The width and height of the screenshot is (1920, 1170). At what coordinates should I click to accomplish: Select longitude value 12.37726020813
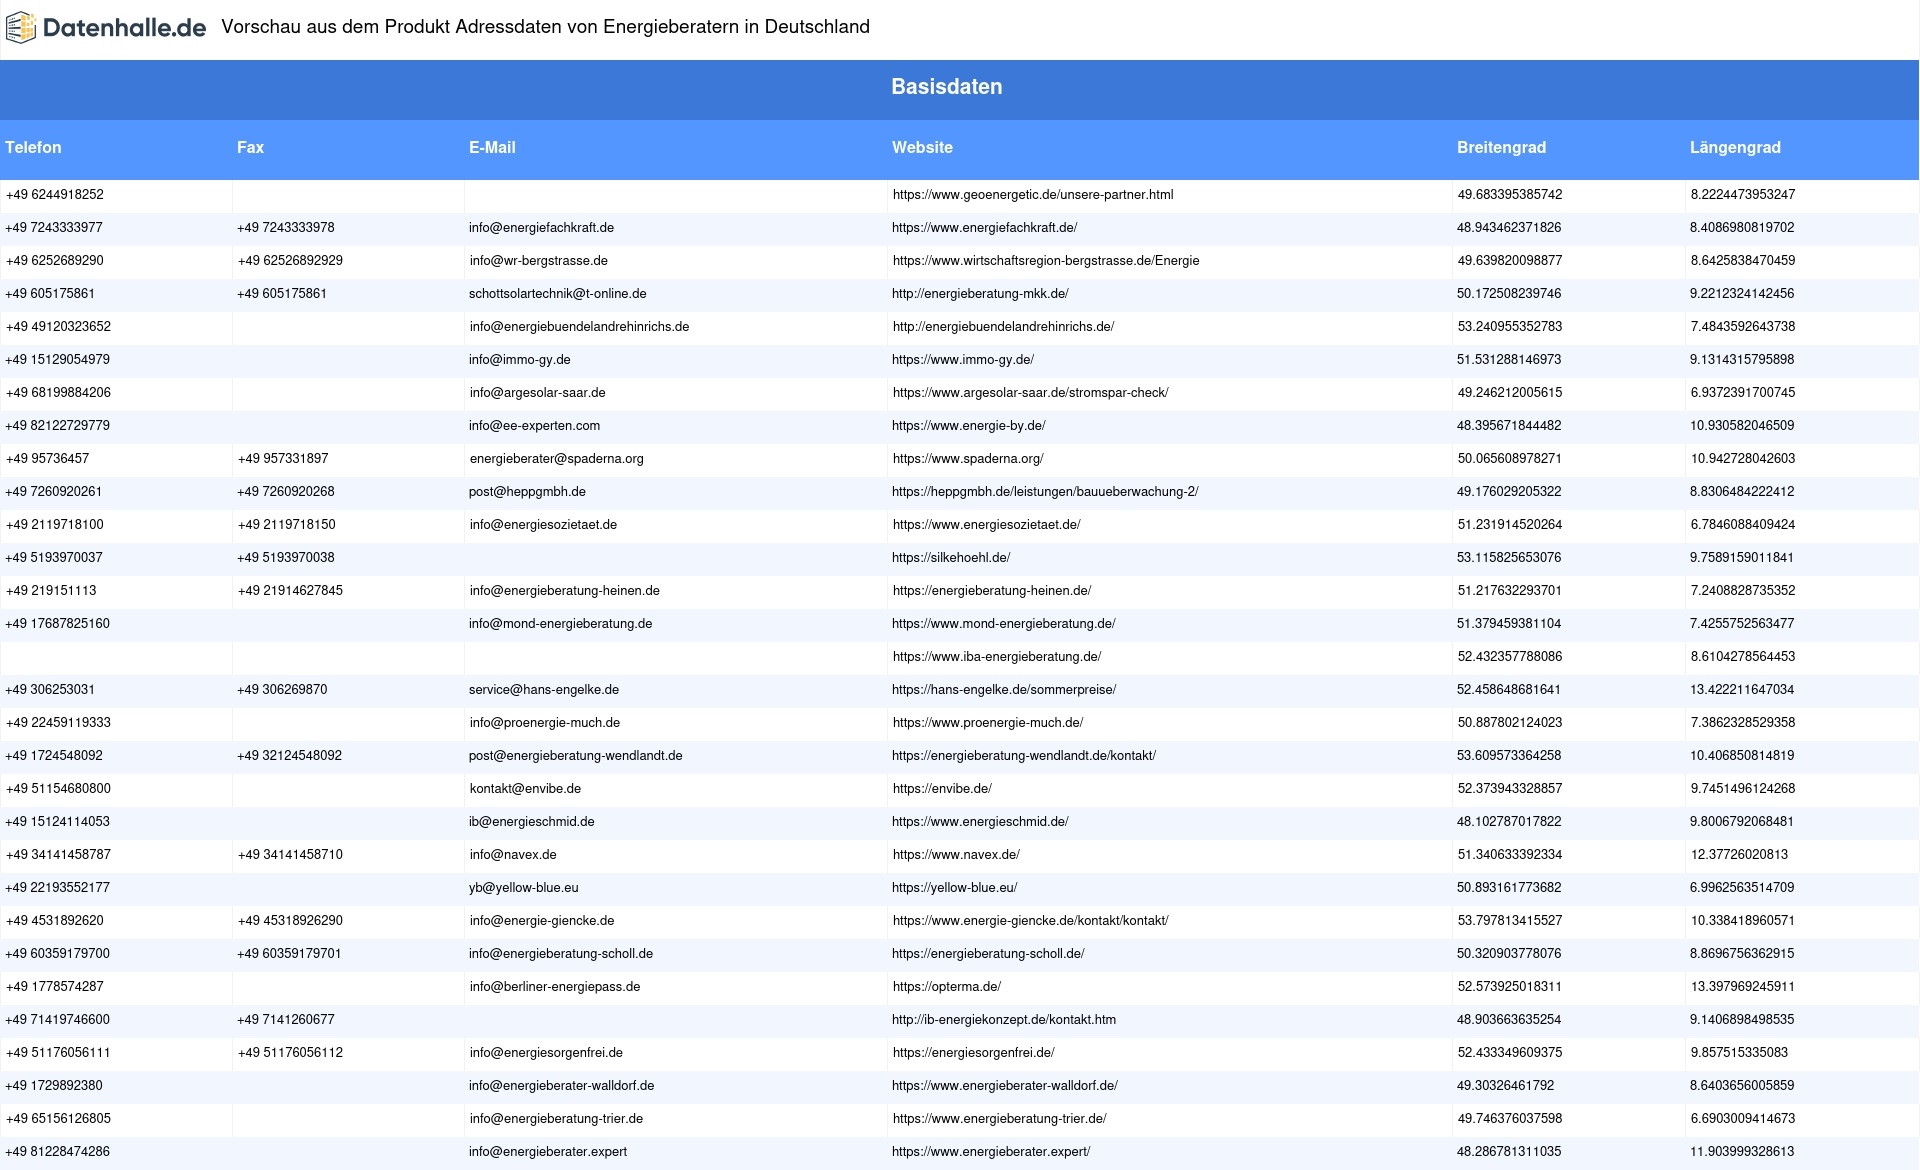(1739, 855)
